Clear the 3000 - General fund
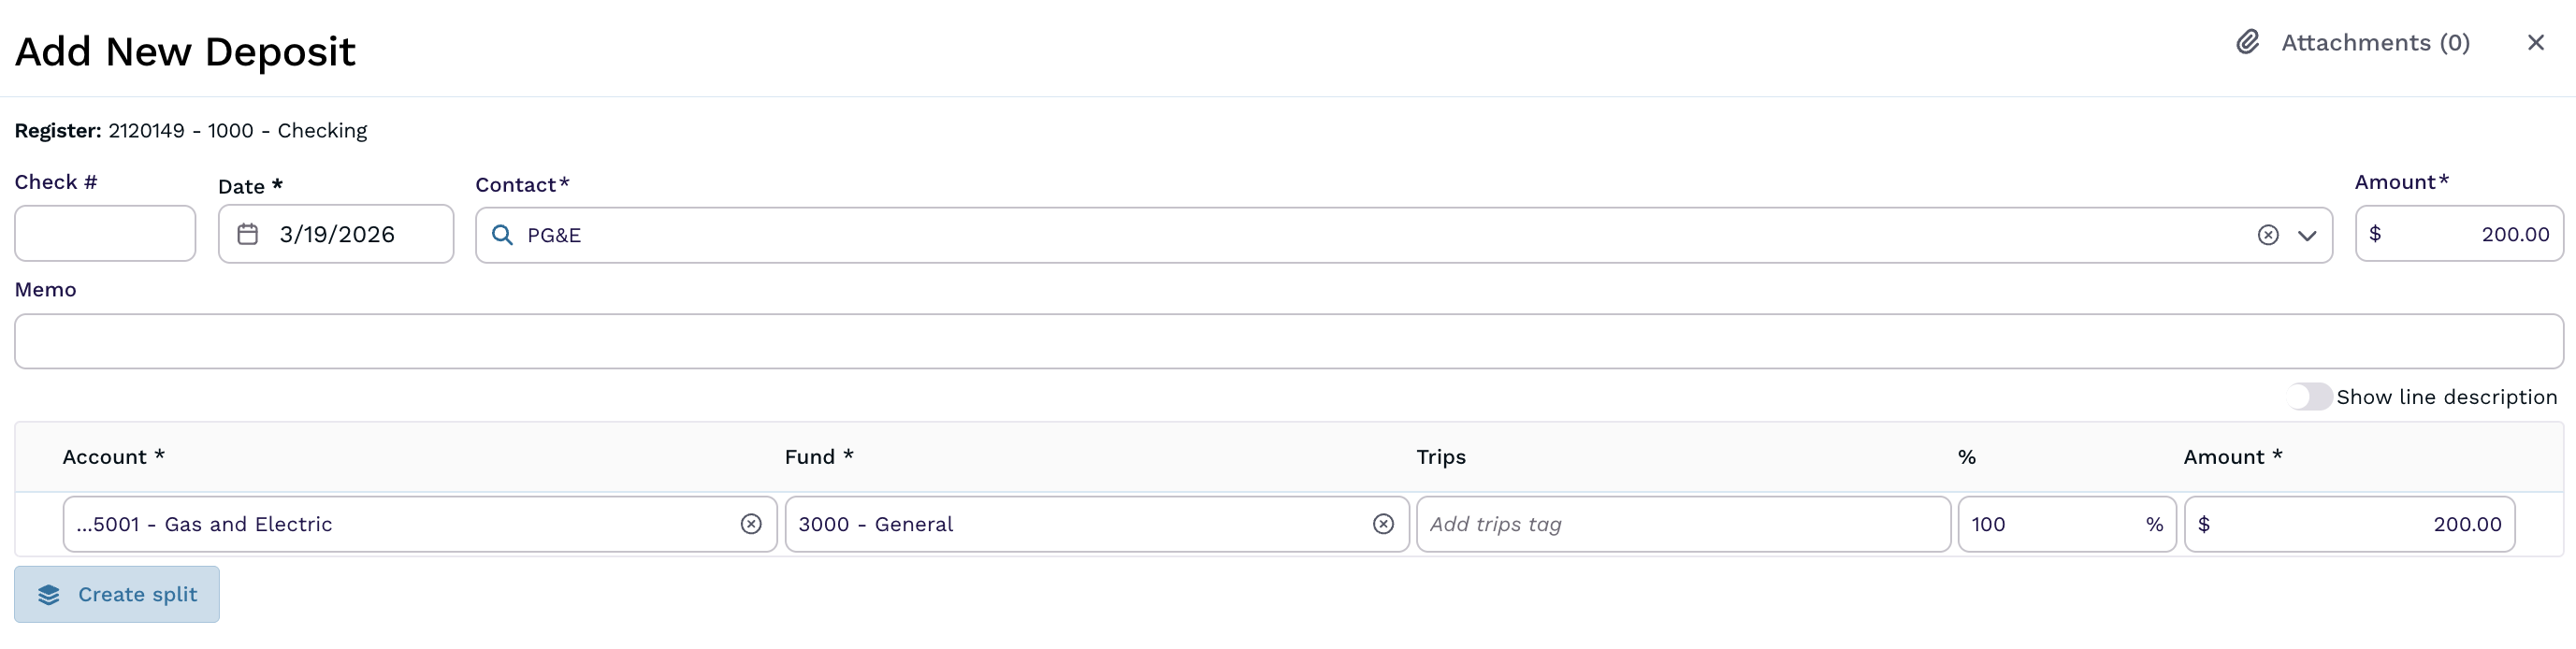The image size is (2576, 649). [x=1382, y=524]
